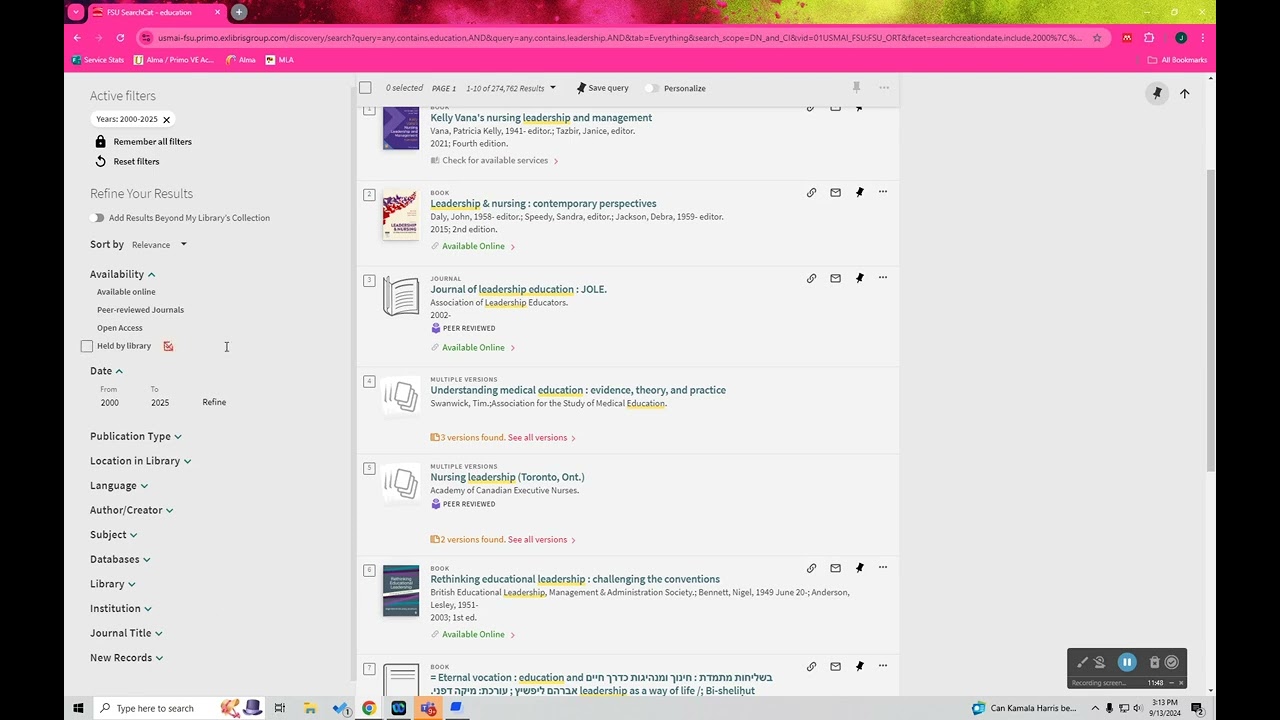Open the Alma / Primo VE bookmark
The height and width of the screenshot is (720, 1280).
pyautogui.click(x=174, y=60)
